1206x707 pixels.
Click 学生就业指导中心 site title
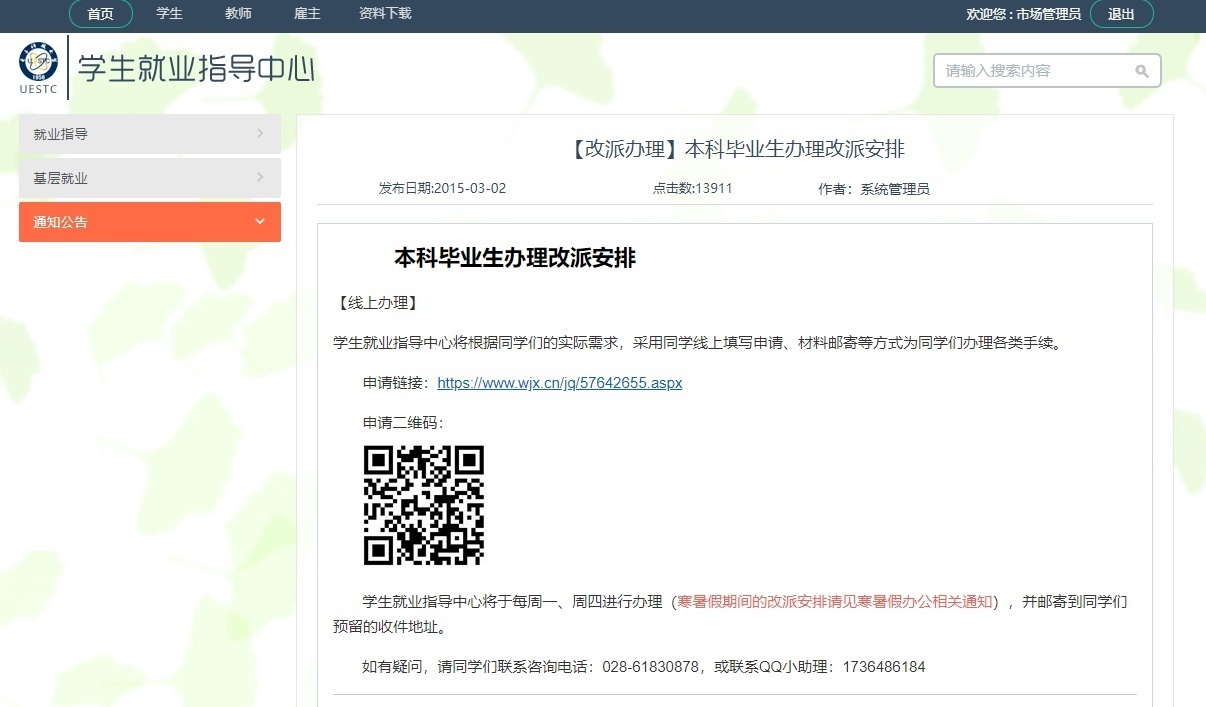coord(197,70)
